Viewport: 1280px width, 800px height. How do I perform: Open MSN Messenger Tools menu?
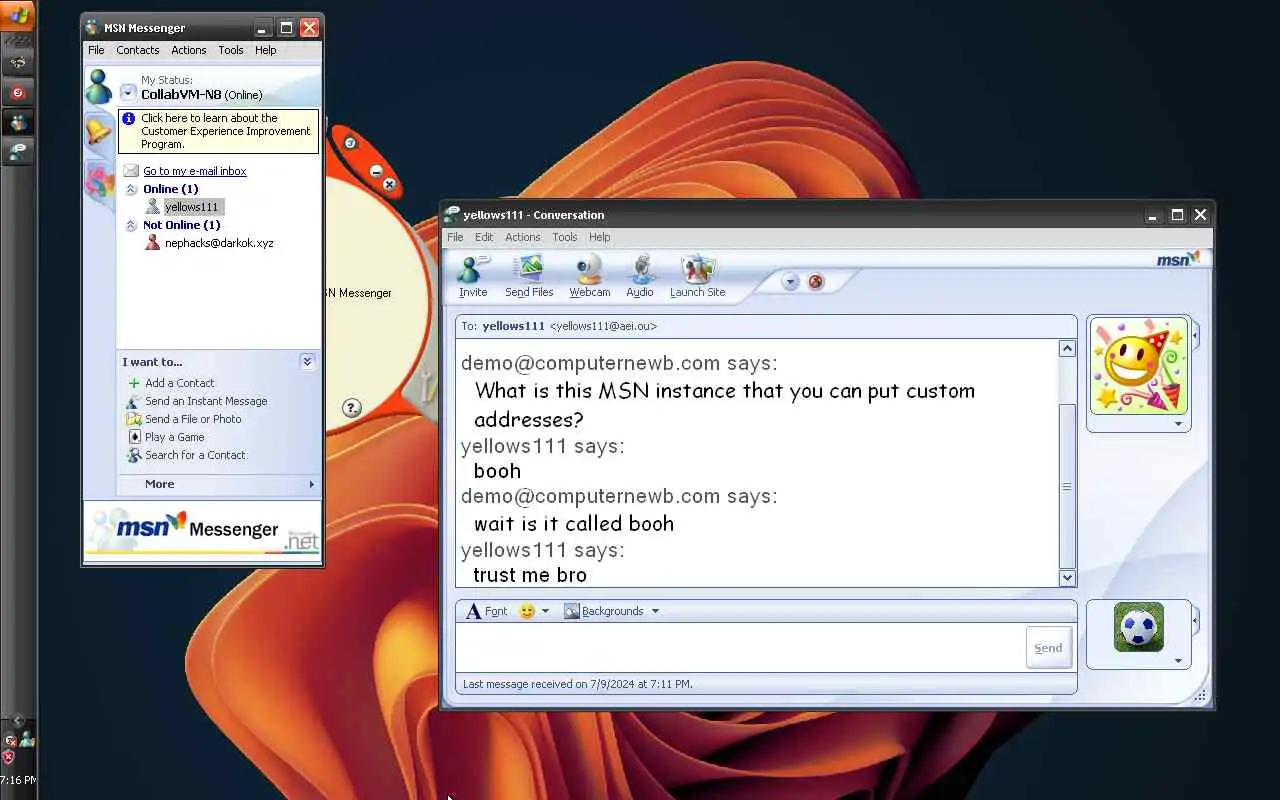pyautogui.click(x=231, y=50)
